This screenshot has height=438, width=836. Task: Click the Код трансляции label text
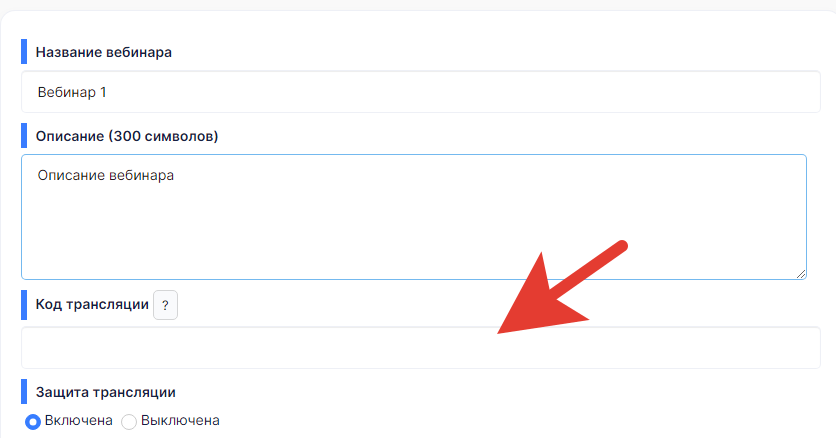click(x=92, y=305)
